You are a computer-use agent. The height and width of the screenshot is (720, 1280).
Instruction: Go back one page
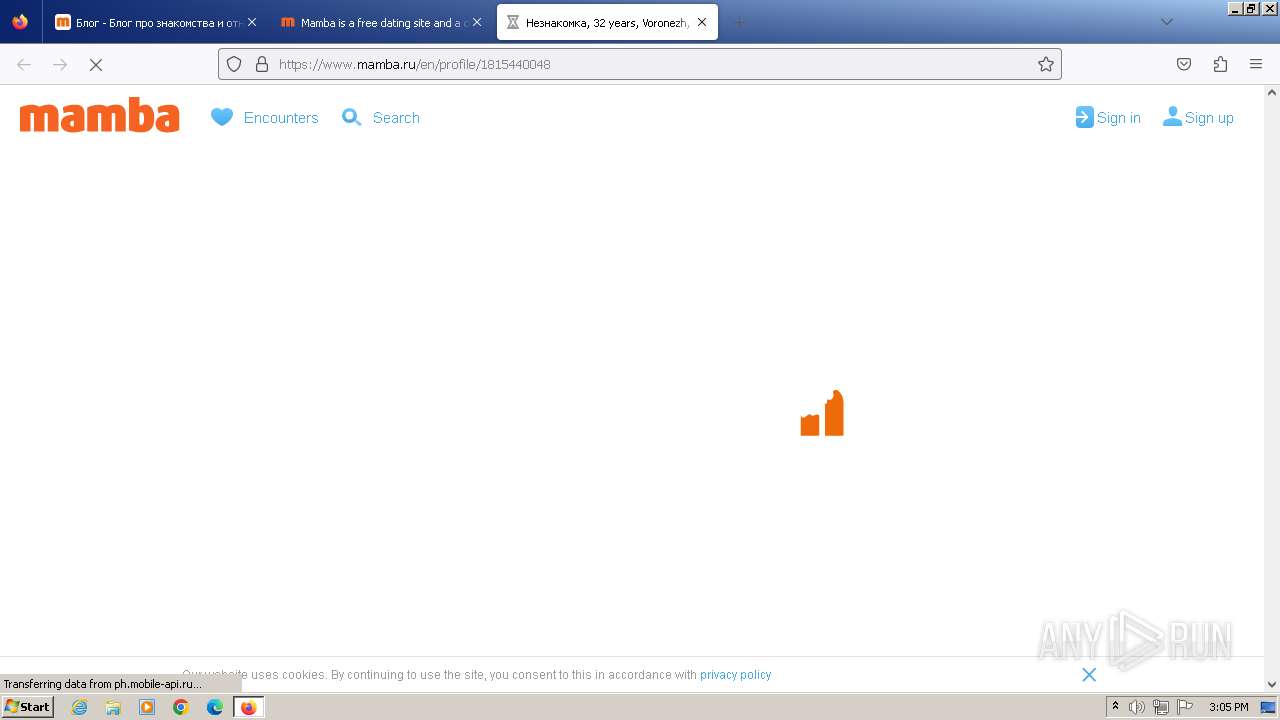tap(24, 64)
